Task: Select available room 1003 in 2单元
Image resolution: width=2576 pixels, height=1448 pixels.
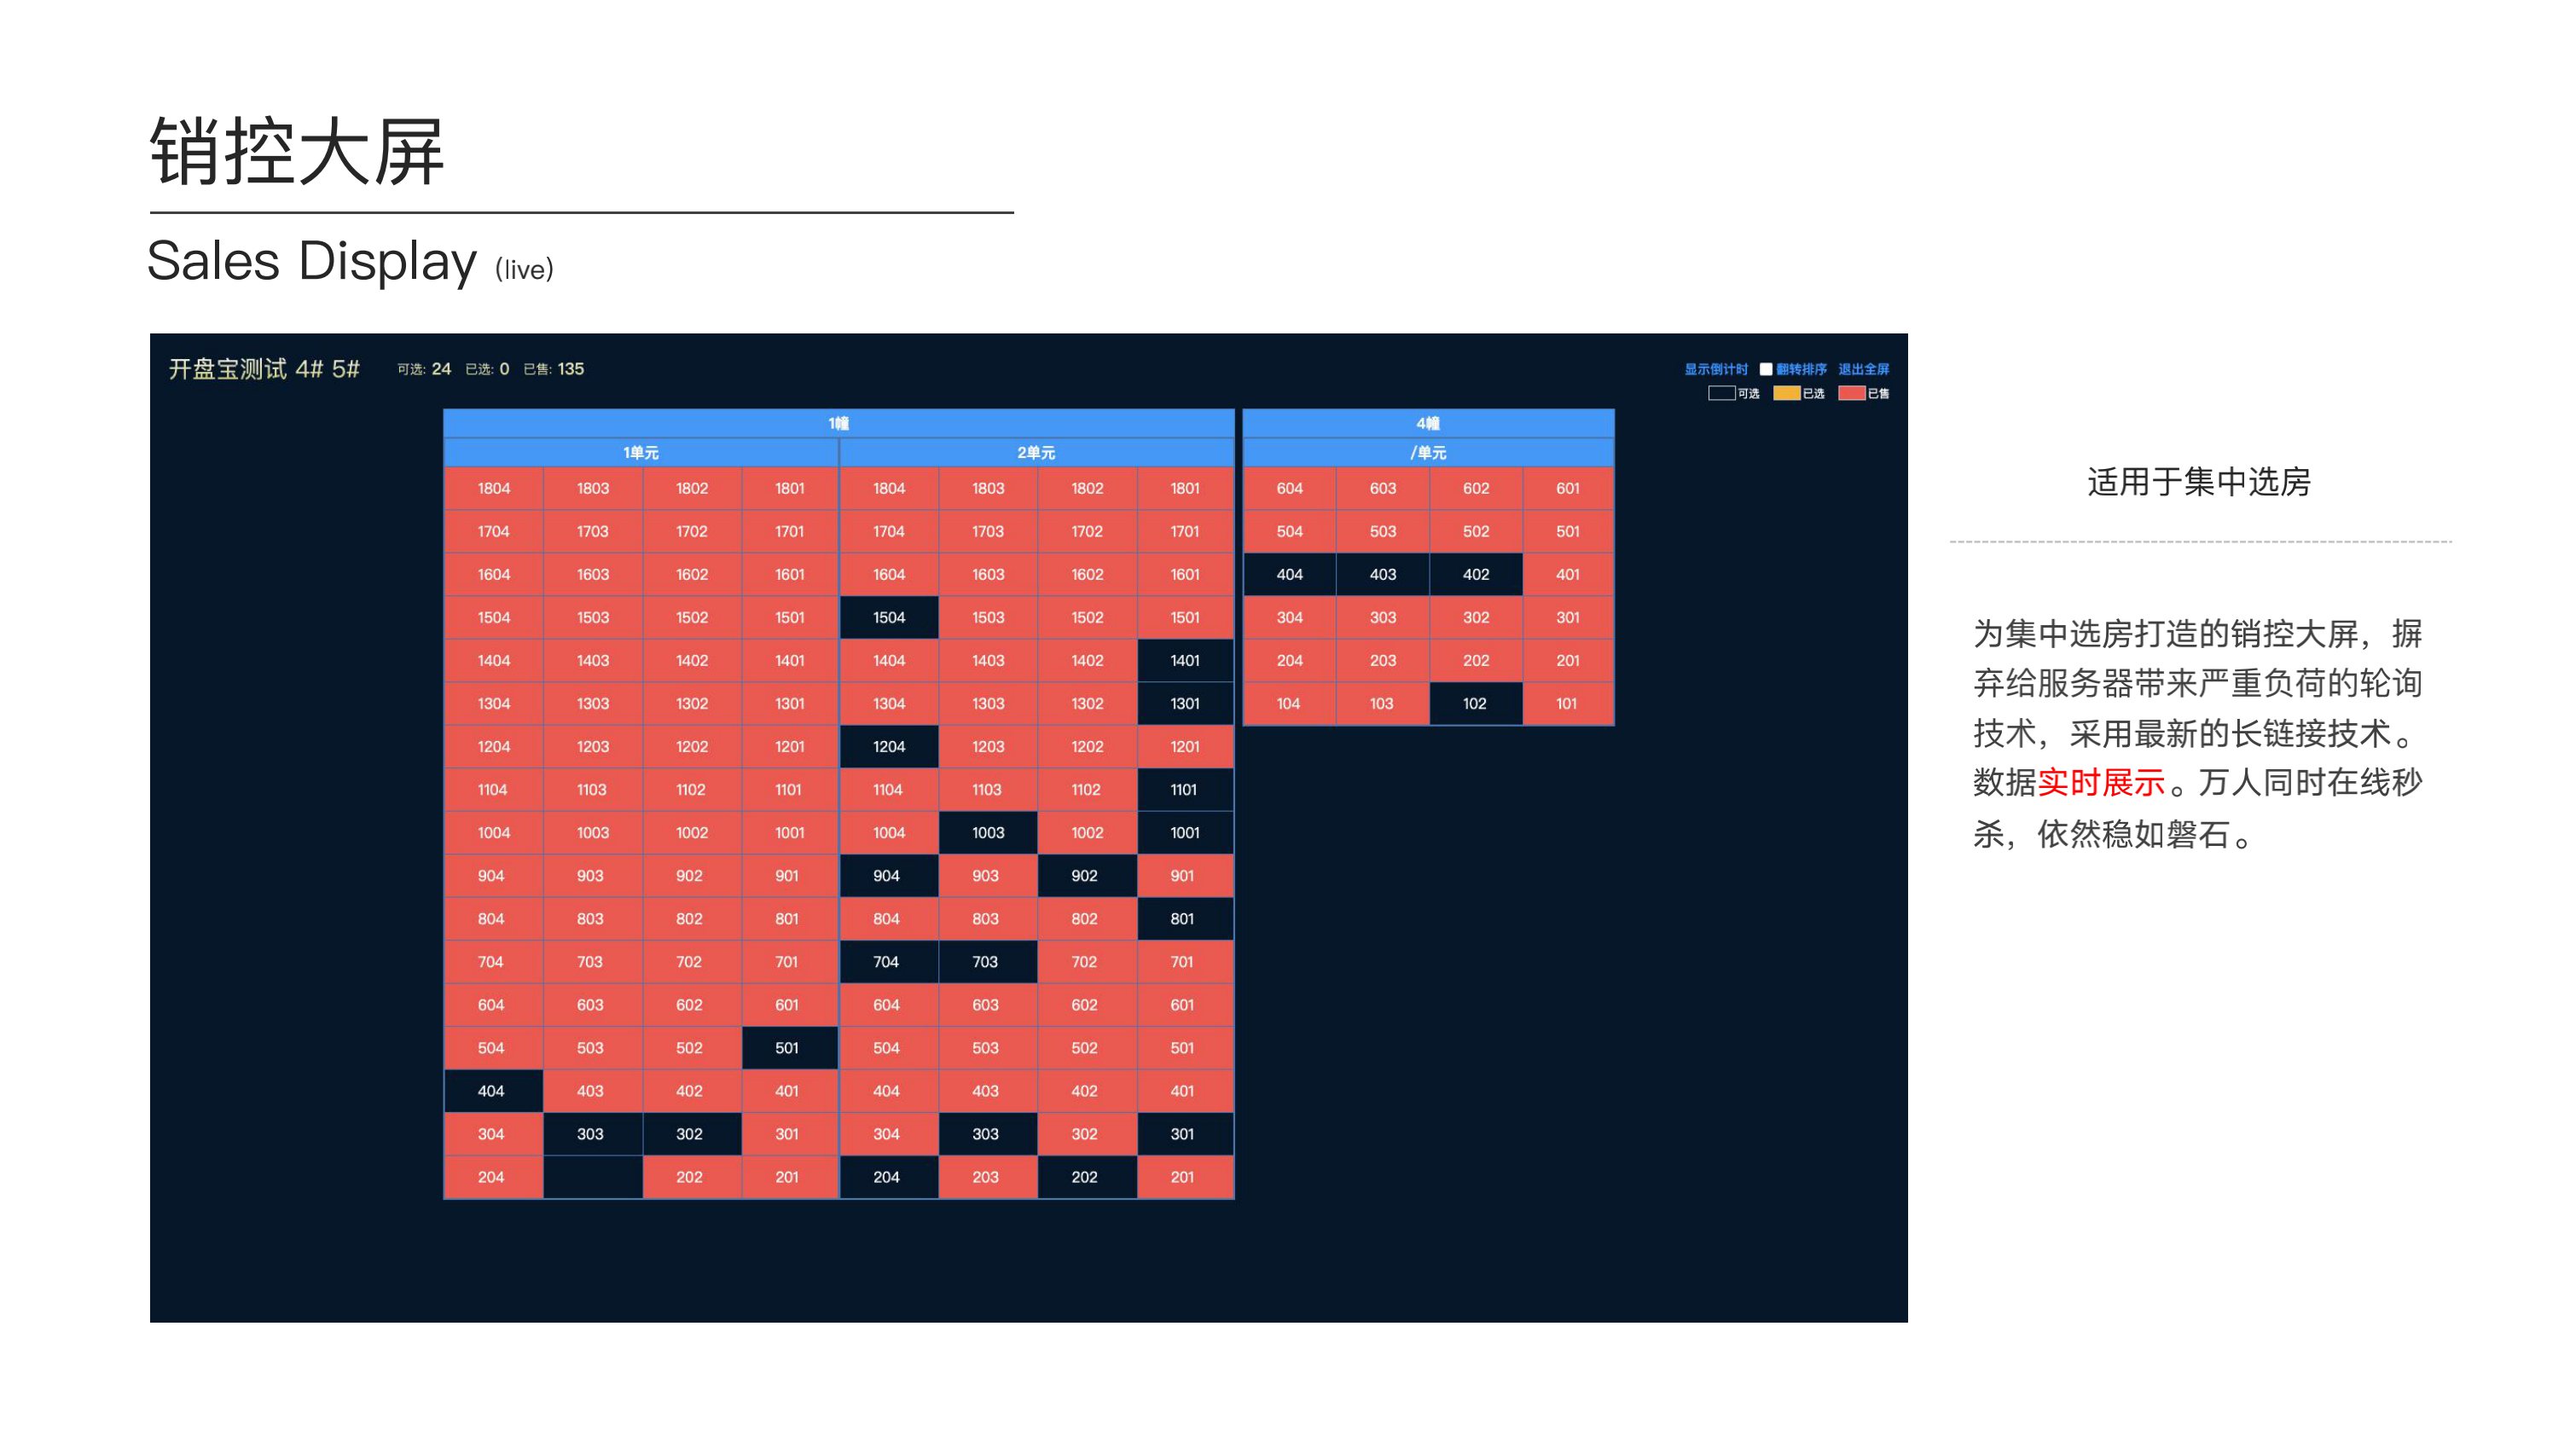Action: (987, 833)
